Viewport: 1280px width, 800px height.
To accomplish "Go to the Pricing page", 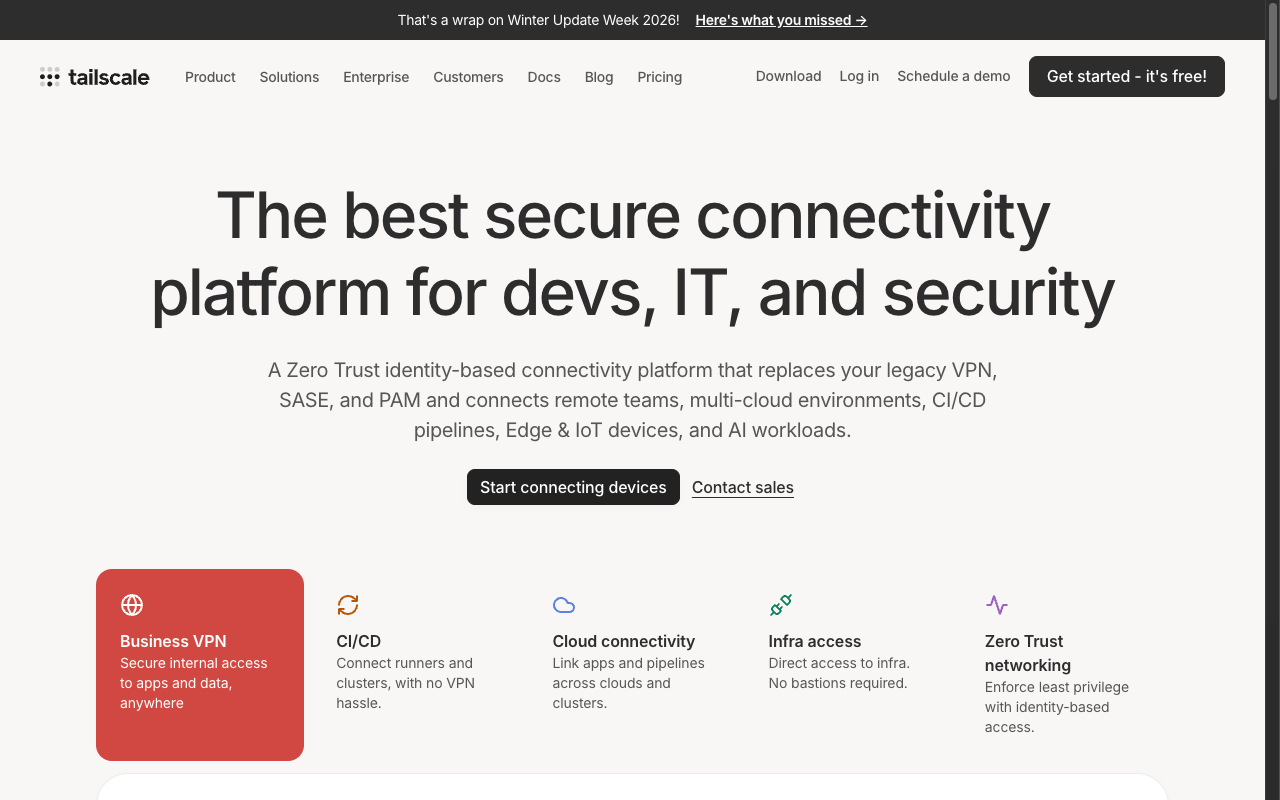I will pyautogui.click(x=660, y=77).
